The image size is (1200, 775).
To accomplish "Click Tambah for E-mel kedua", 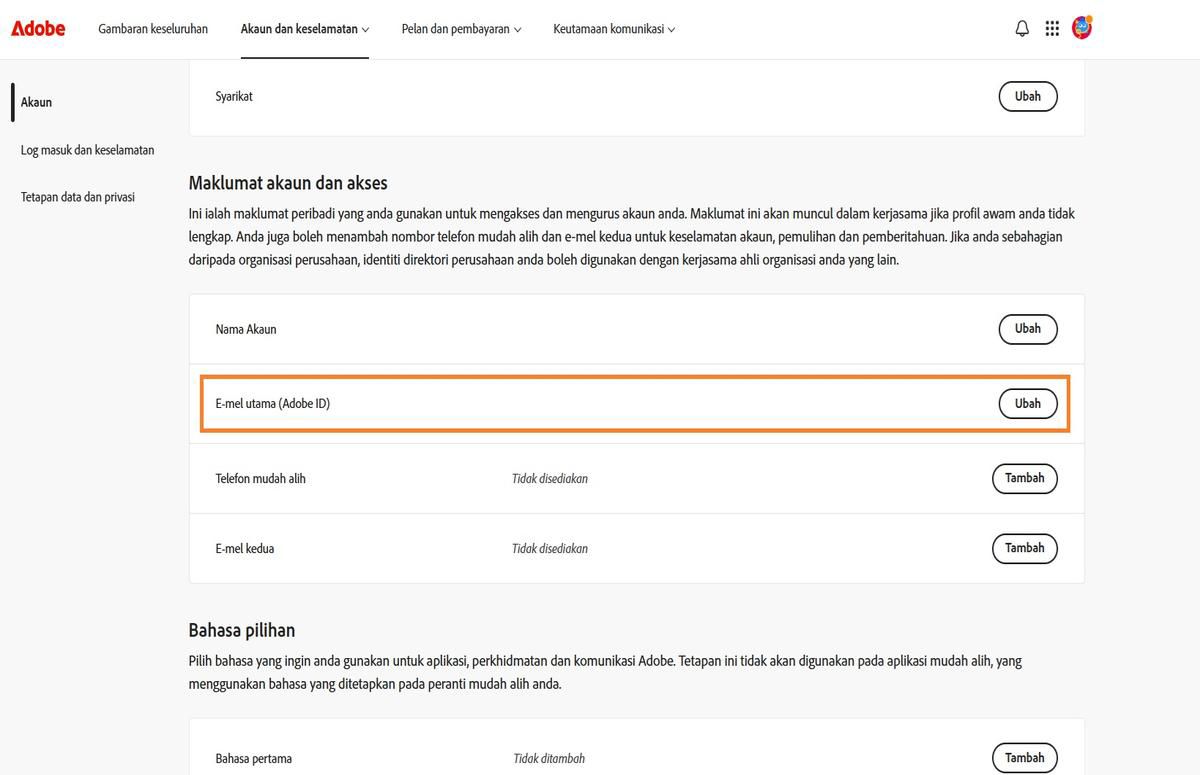I will (x=1024, y=548).
